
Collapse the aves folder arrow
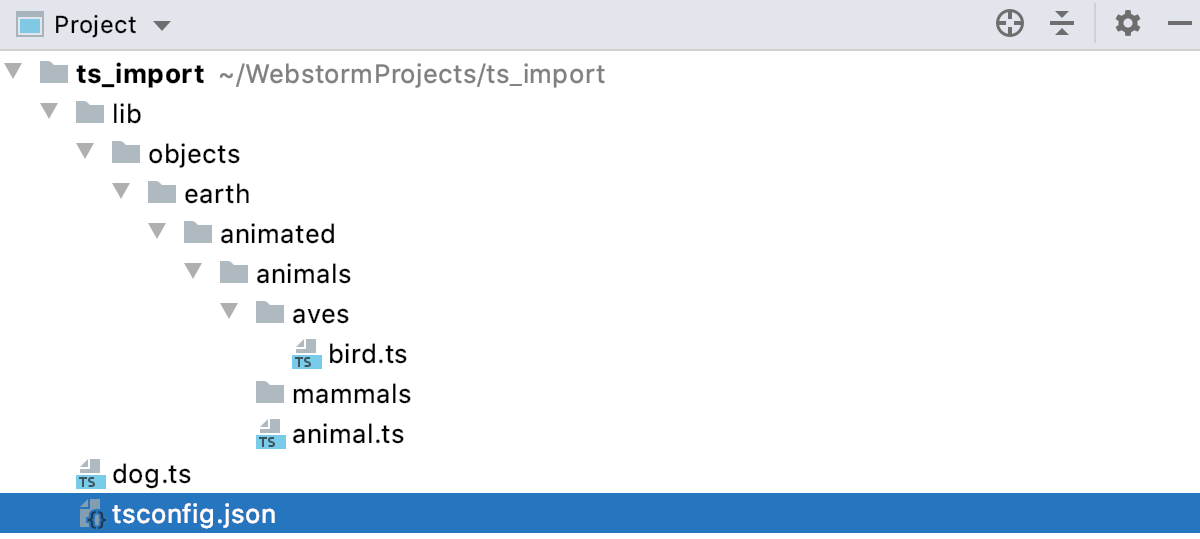229,312
